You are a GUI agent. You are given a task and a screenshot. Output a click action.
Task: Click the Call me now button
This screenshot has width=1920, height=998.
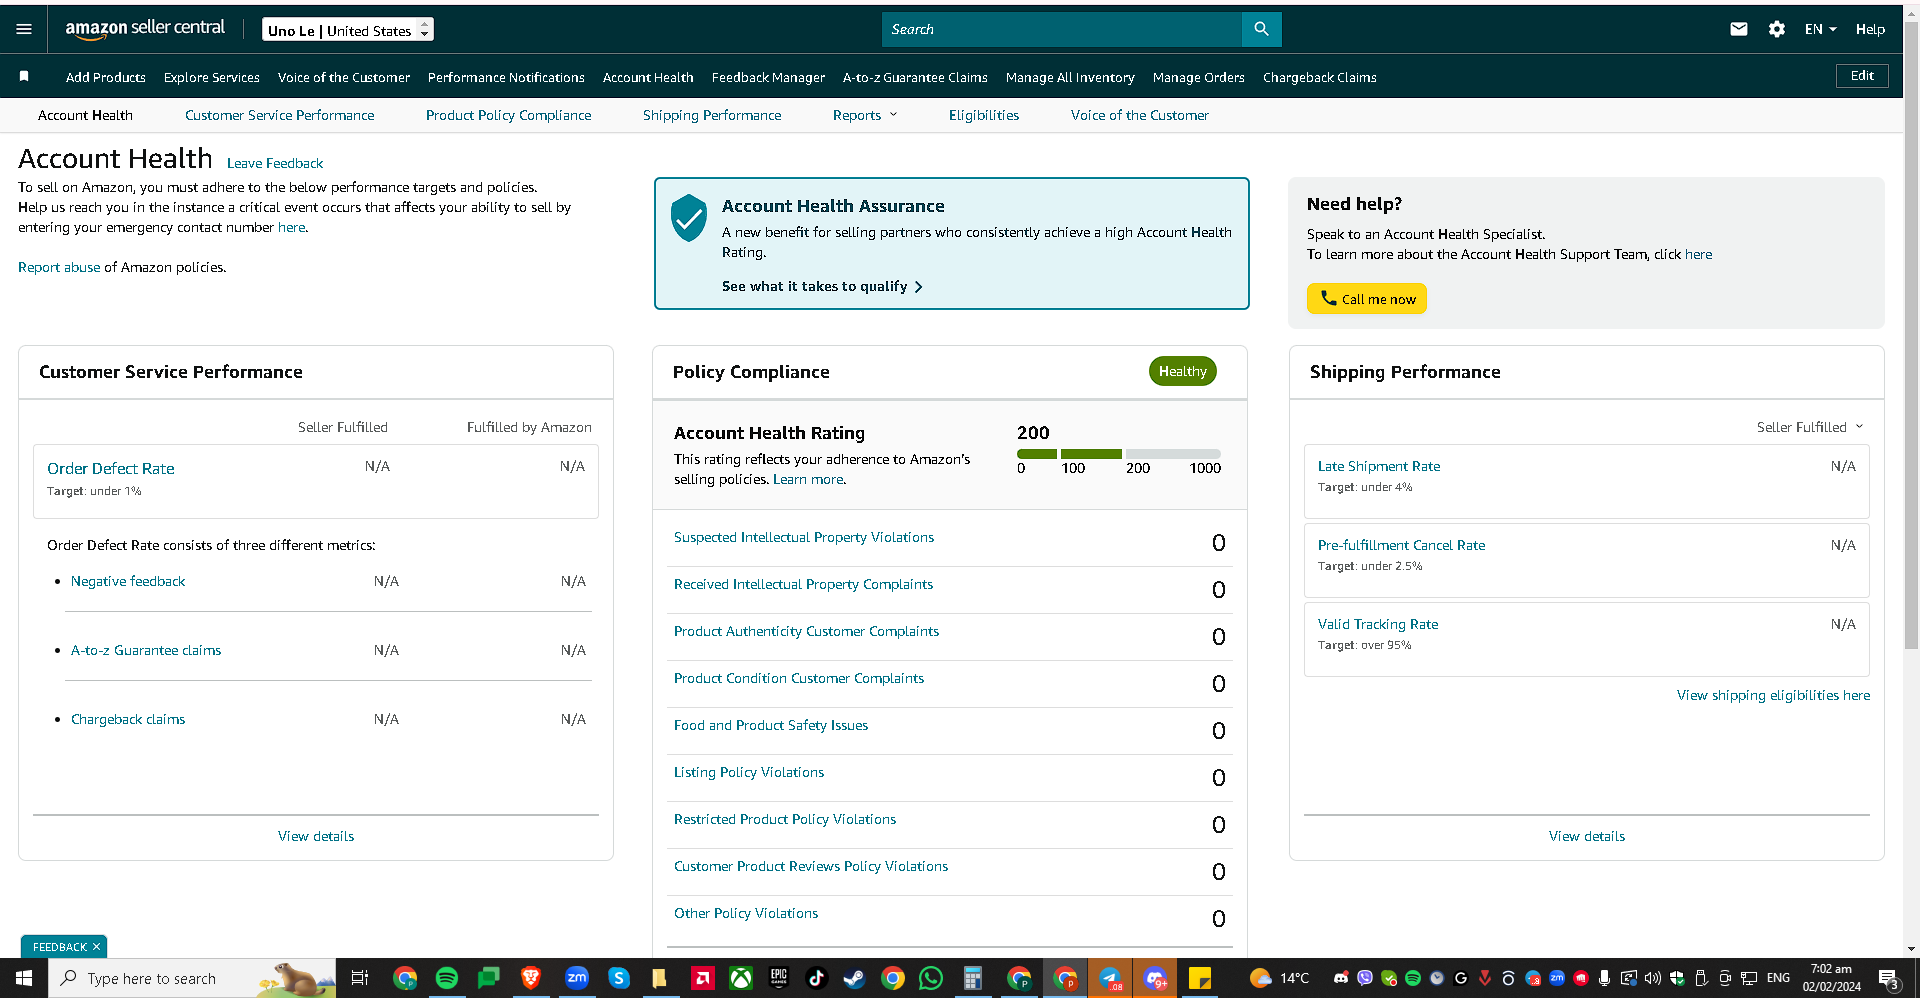(x=1367, y=298)
